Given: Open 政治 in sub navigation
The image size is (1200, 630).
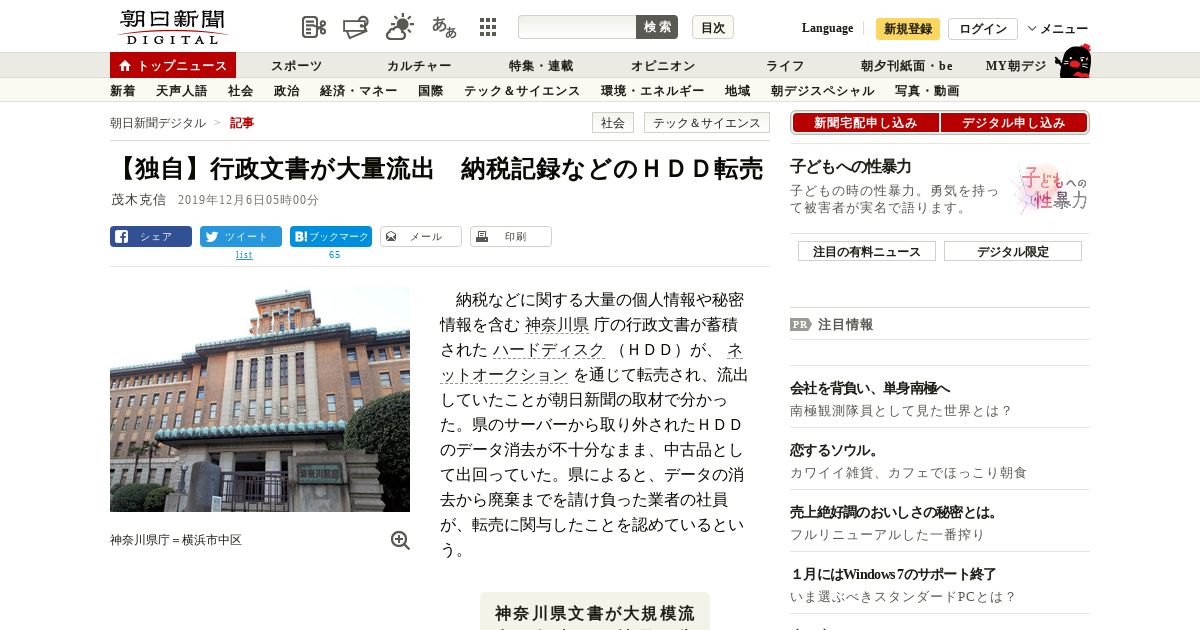Looking at the screenshot, I should coord(286,91).
